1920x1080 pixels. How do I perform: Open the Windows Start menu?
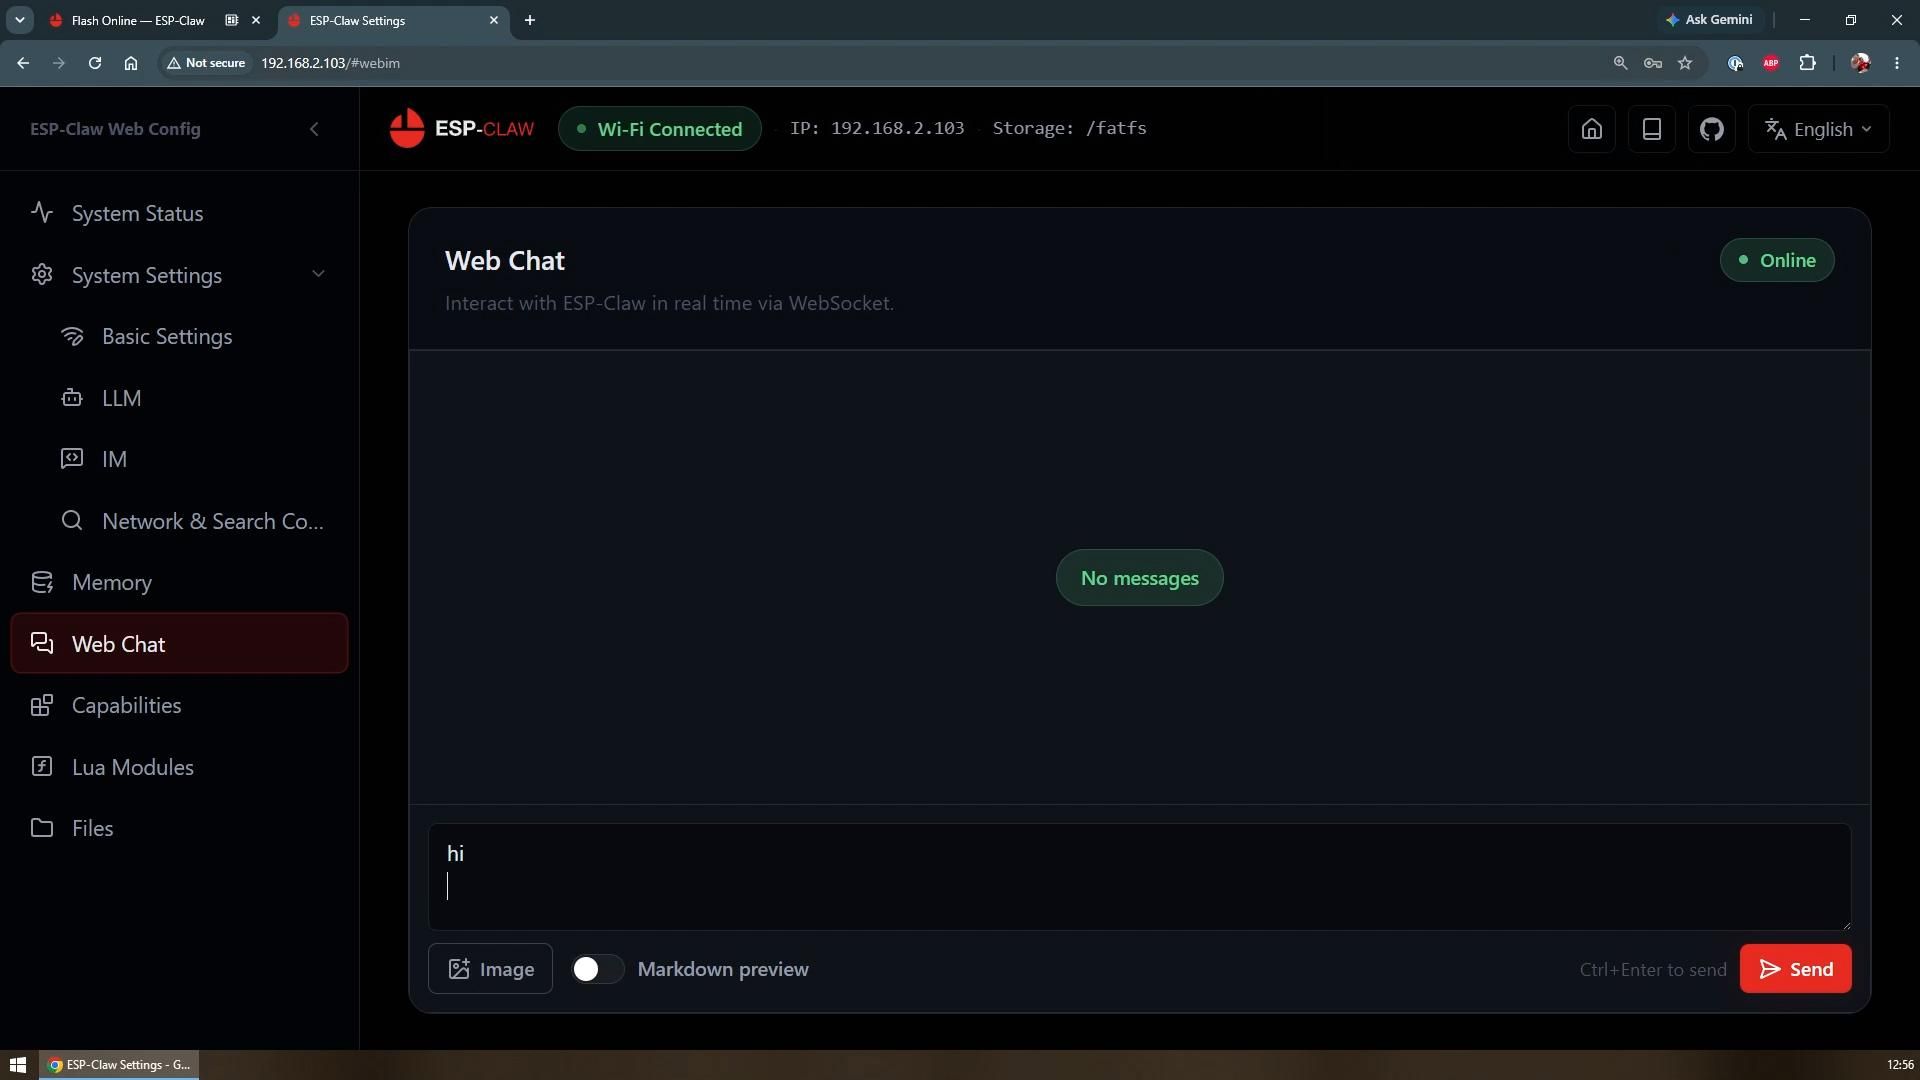(x=18, y=1065)
